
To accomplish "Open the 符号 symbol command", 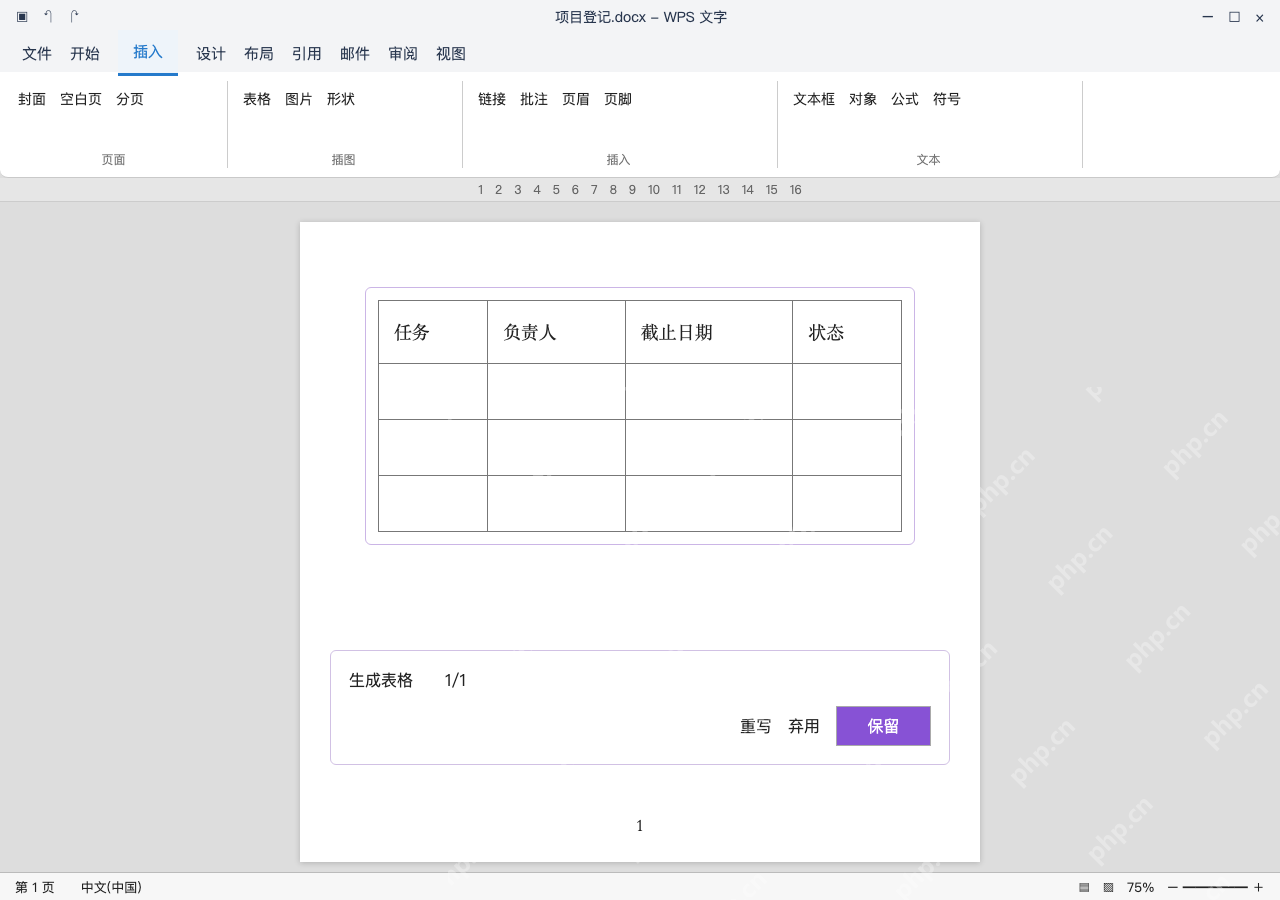I will (947, 99).
